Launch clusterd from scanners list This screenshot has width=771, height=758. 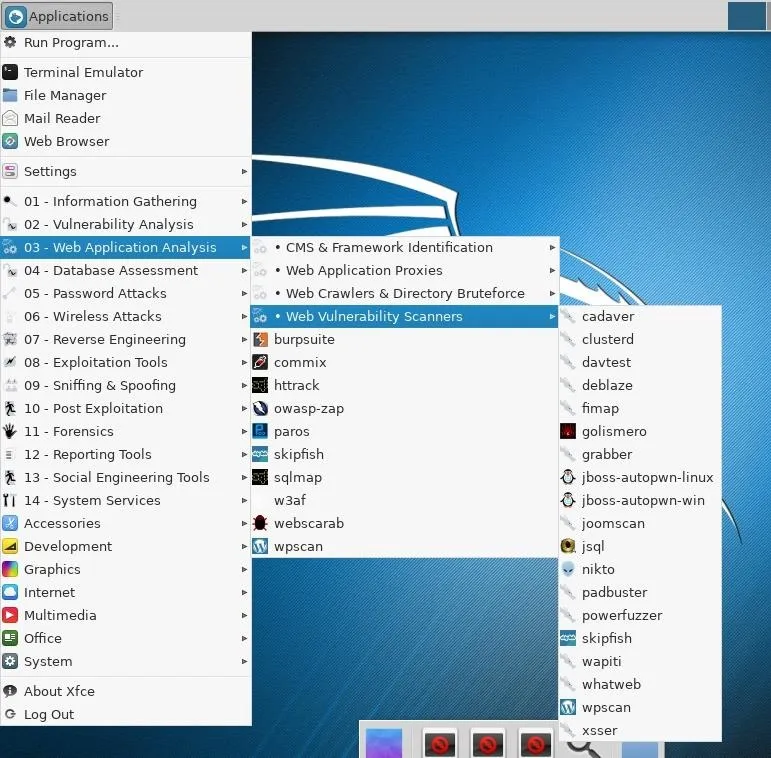click(x=640, y=339)
